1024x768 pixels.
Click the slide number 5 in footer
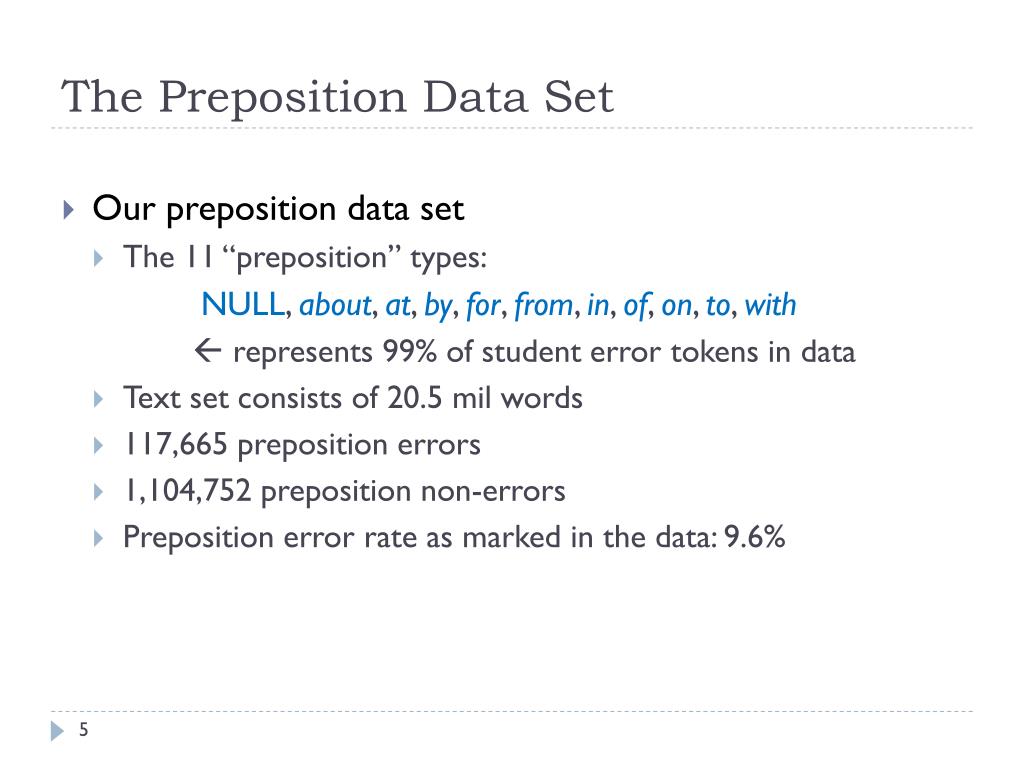point(84,729)
